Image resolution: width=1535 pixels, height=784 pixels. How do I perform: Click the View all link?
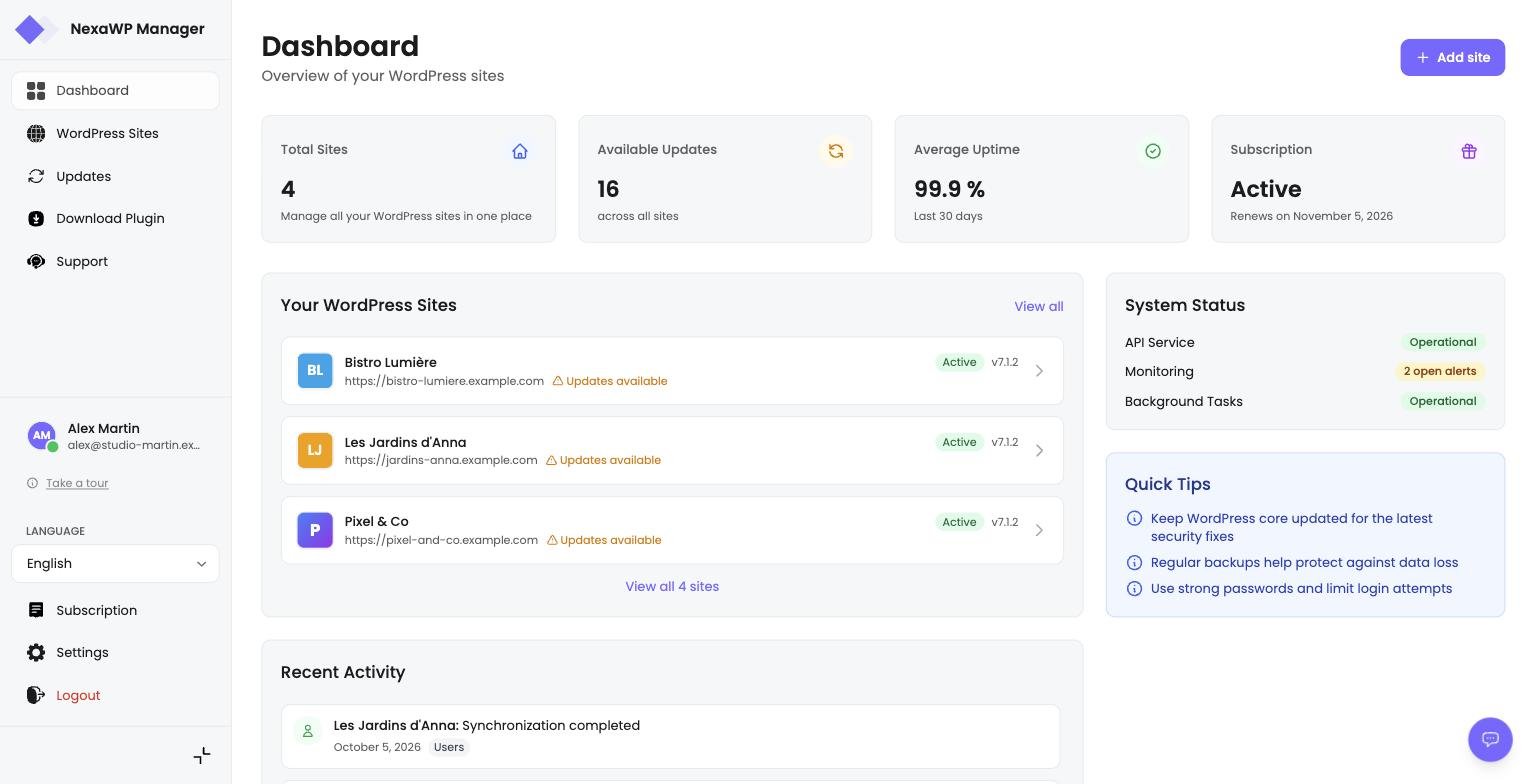point(1039,307)
